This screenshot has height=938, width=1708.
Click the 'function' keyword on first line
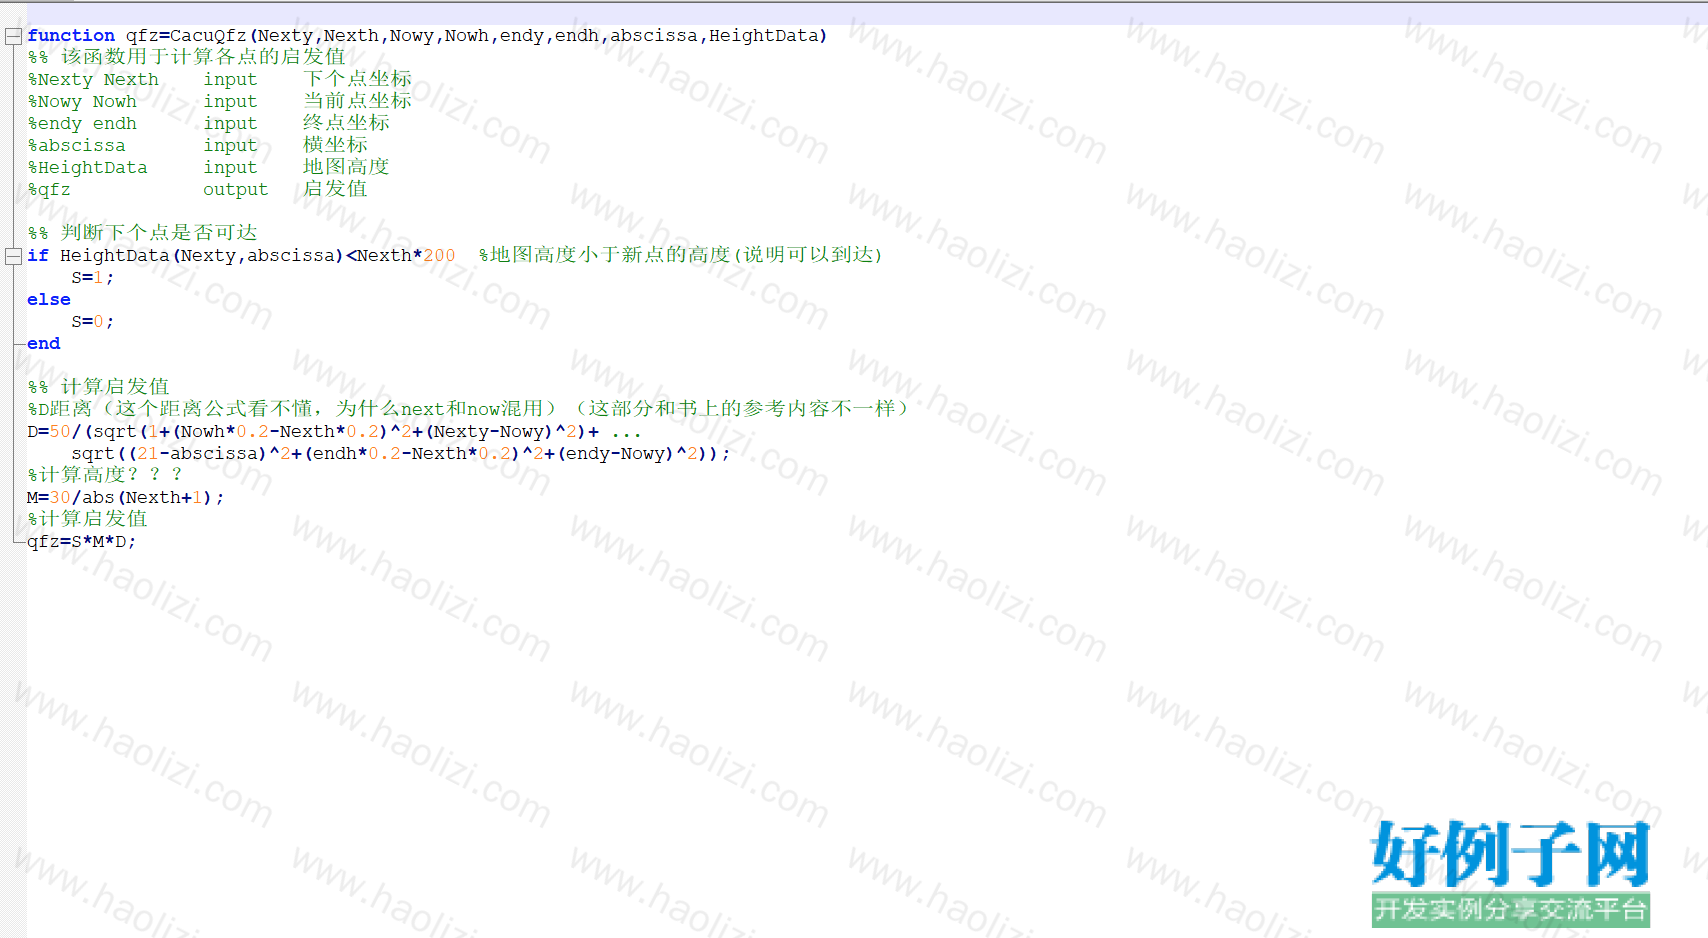(x=71, y=36)
